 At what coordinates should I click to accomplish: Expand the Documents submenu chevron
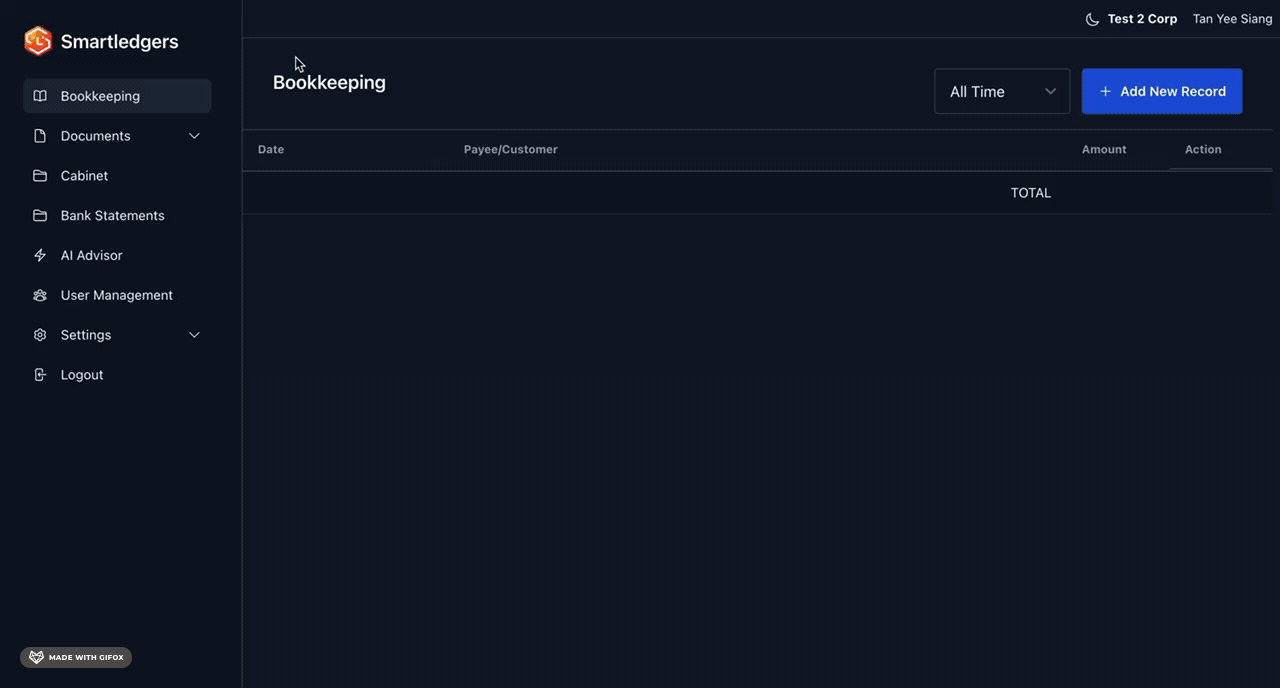coord(194,136)
